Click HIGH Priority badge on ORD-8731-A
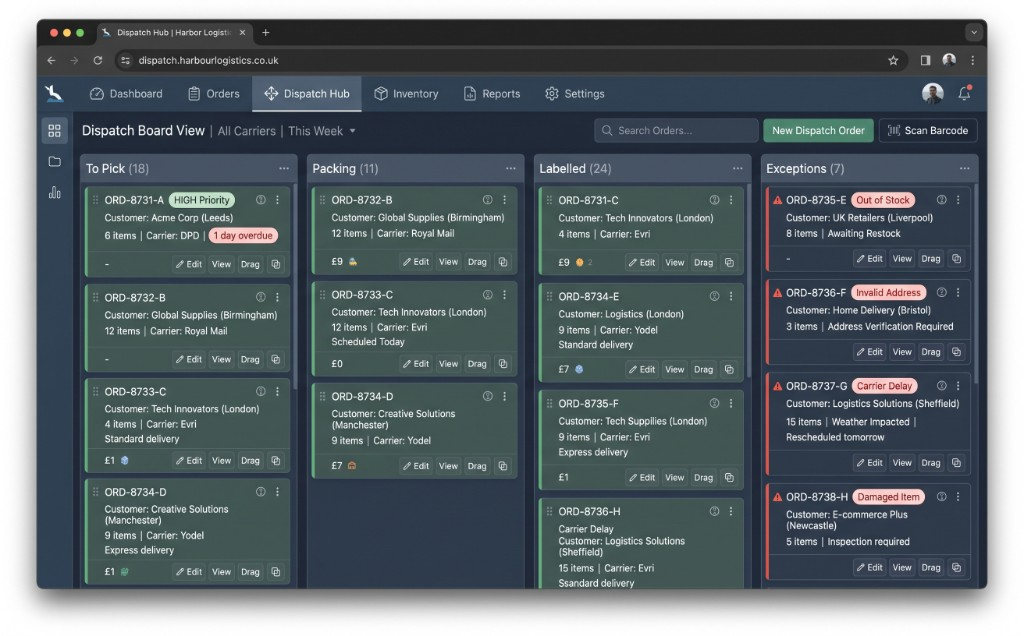 [202, 200]
